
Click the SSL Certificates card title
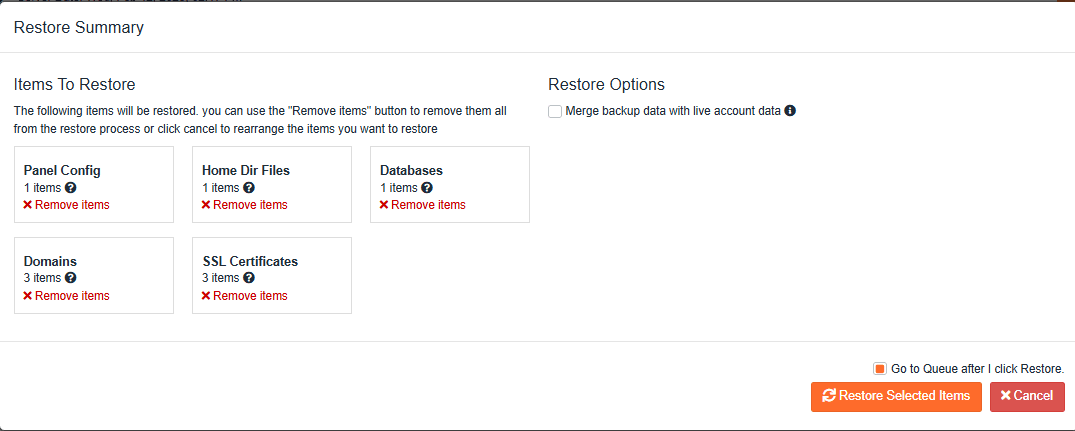(x=250, y=262)
